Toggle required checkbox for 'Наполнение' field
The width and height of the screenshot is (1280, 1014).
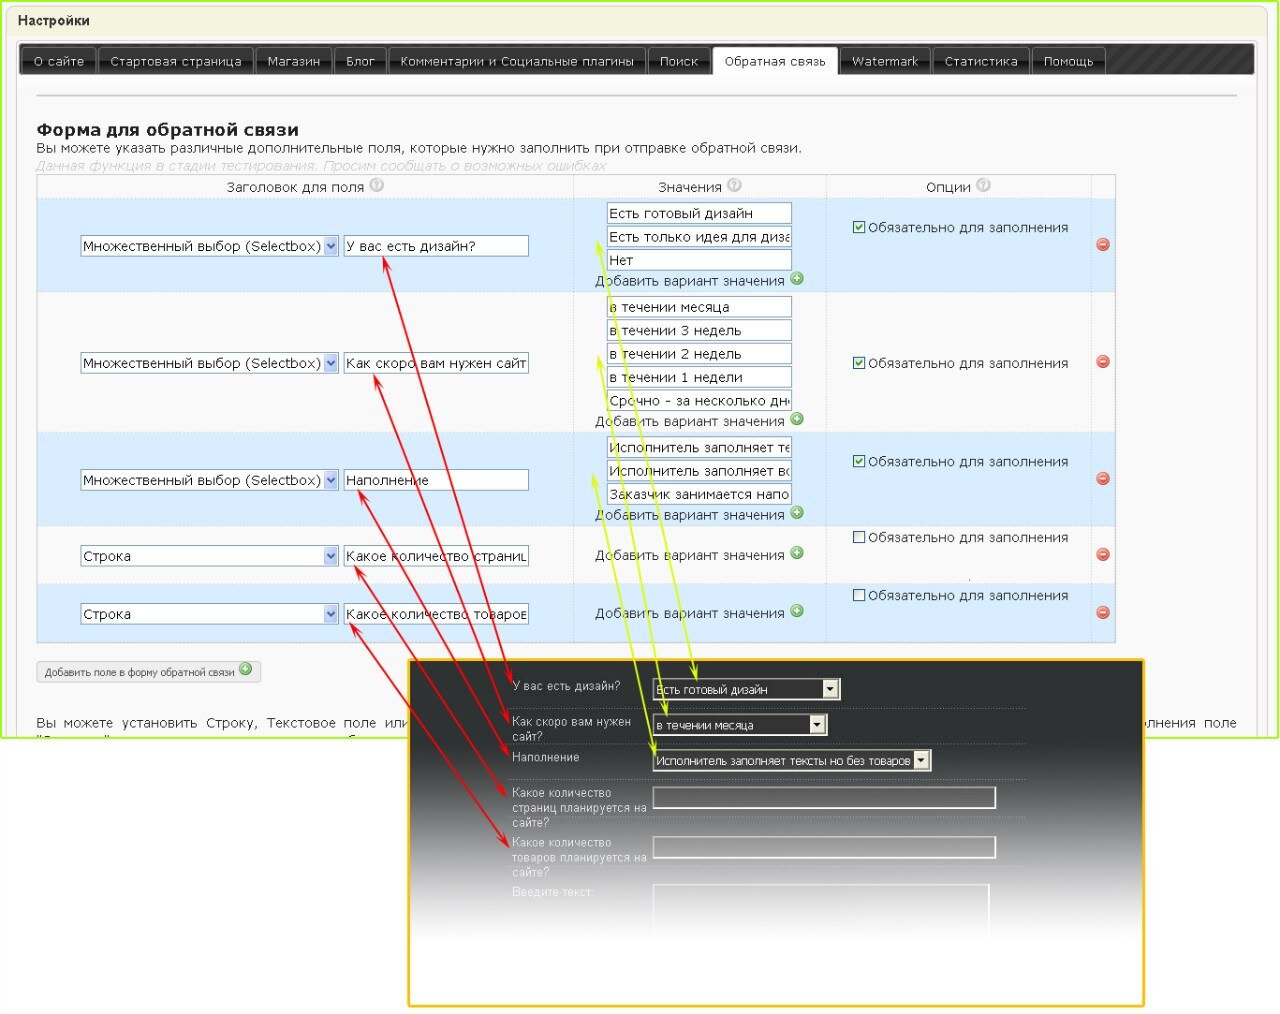click(858, 461)
